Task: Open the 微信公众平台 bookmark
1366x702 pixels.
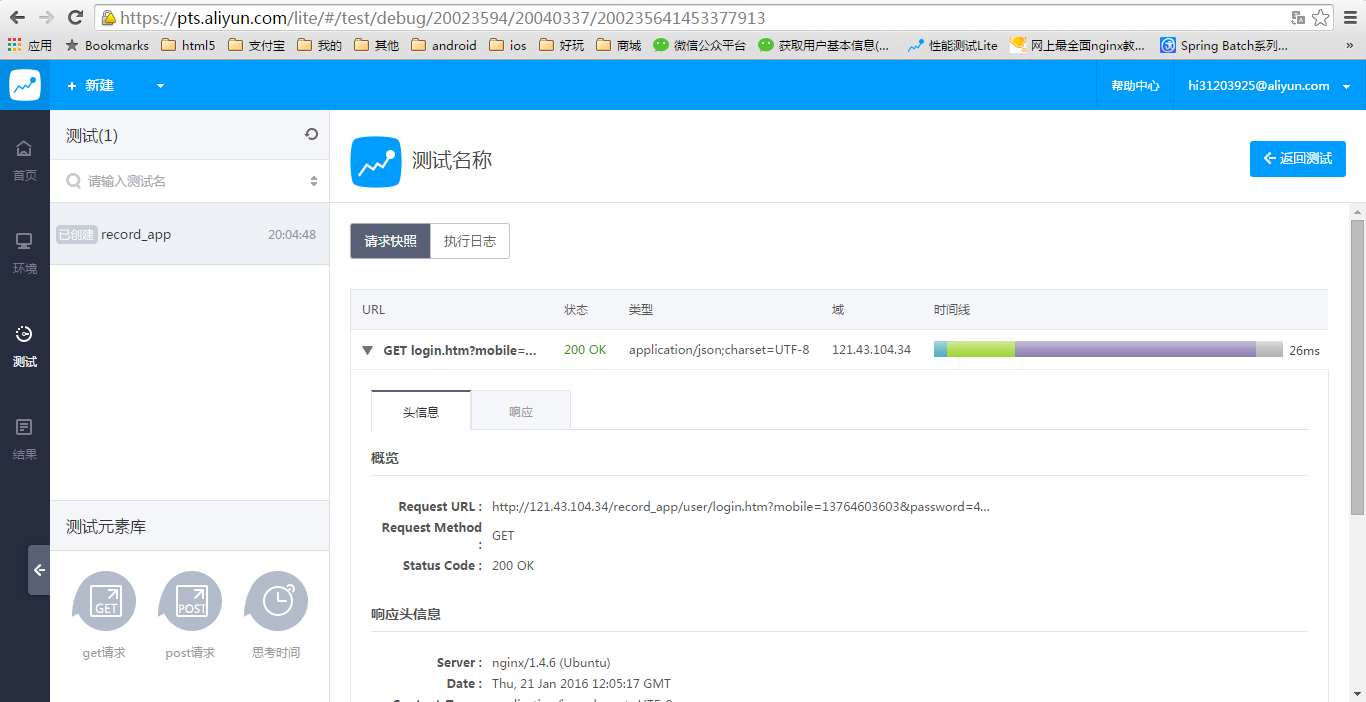Action: coord(699,45)
